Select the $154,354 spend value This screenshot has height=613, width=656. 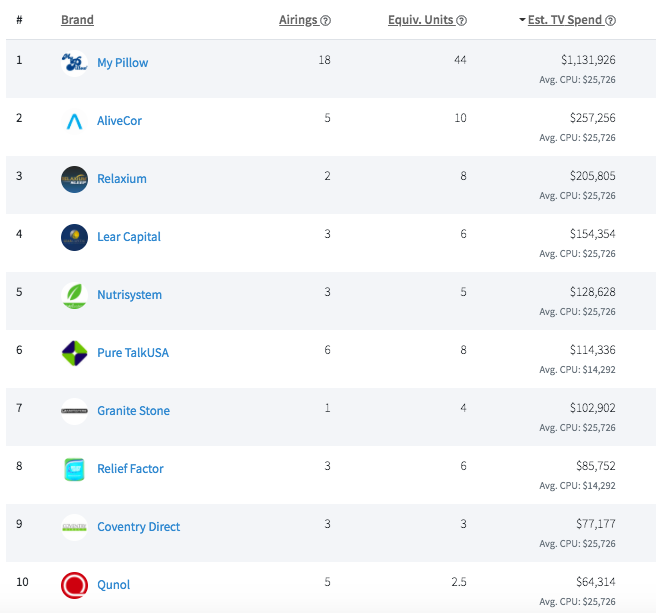[592, 234]
